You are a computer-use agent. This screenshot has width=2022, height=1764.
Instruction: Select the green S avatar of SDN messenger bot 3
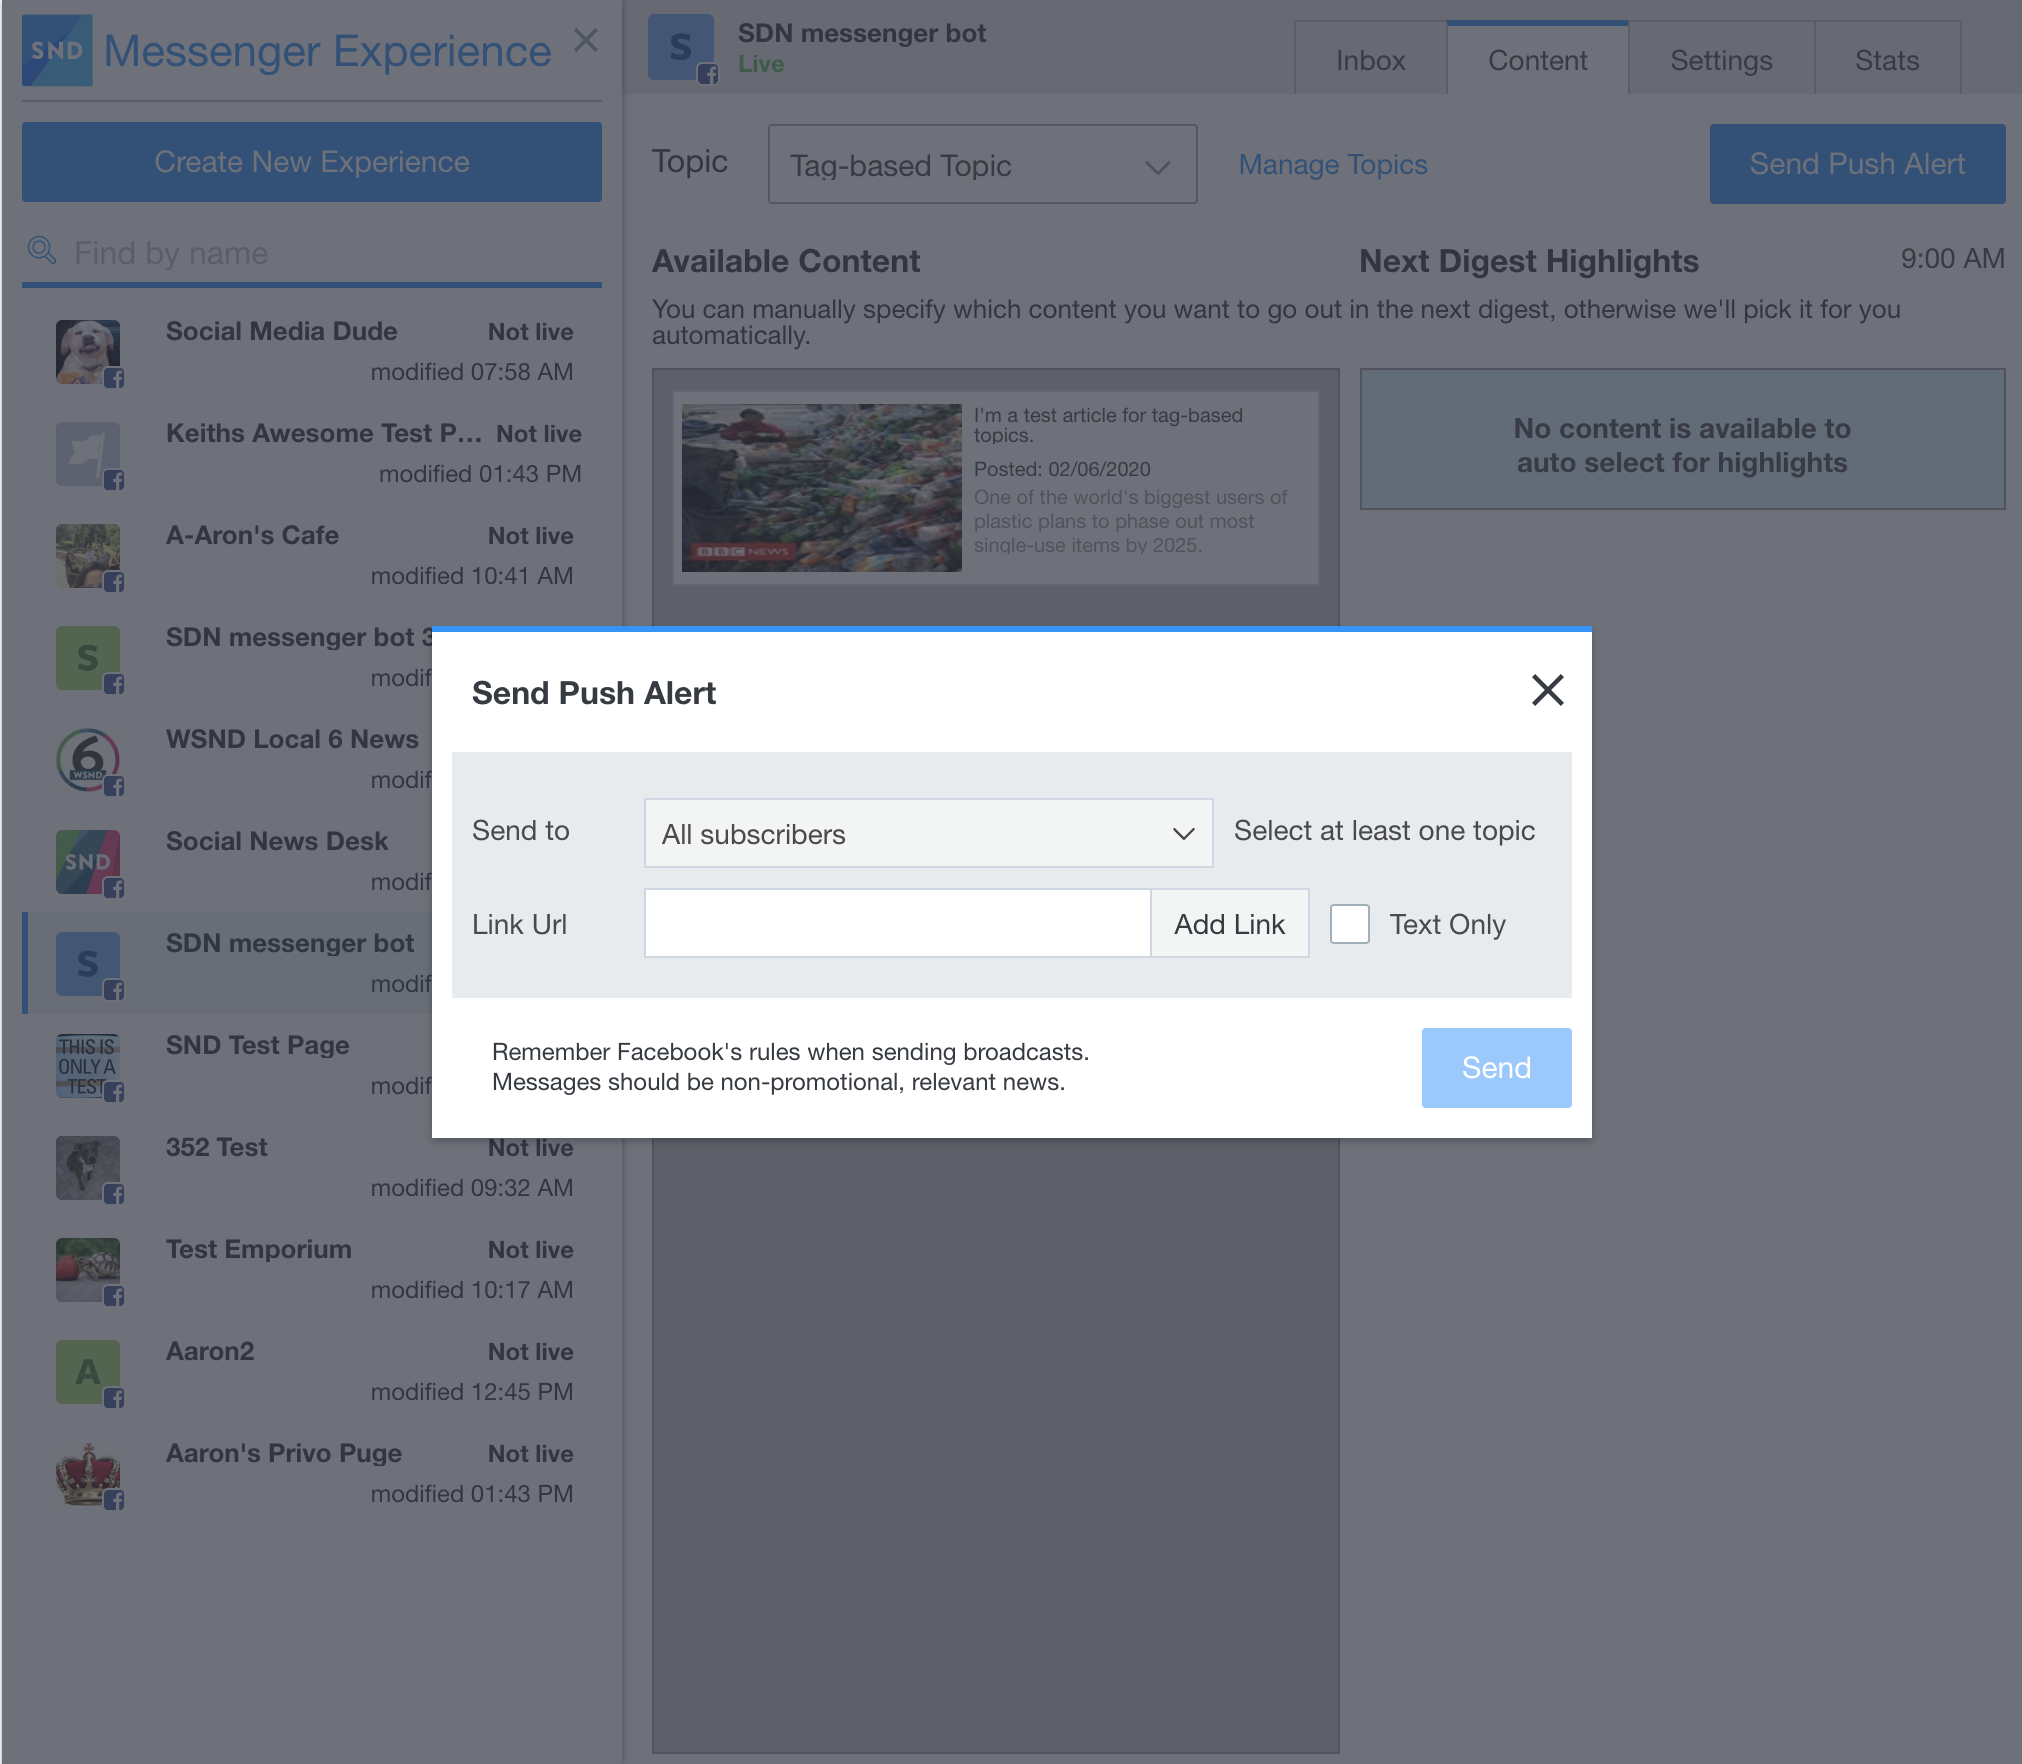(88, 658)
